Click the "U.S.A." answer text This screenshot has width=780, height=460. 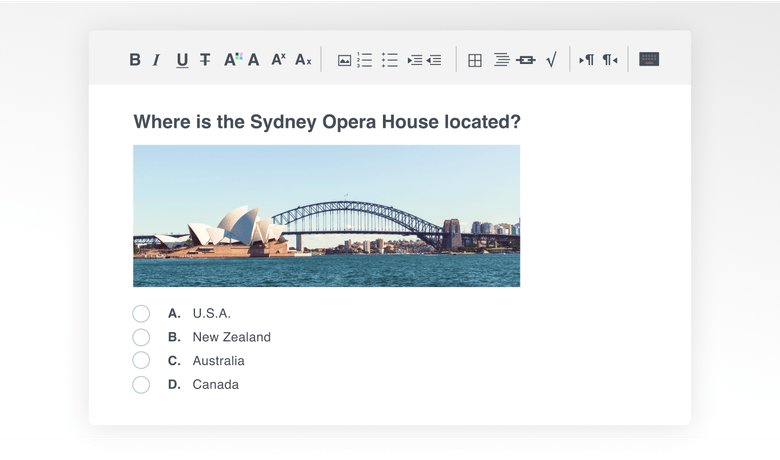click(x=211, y=313)
